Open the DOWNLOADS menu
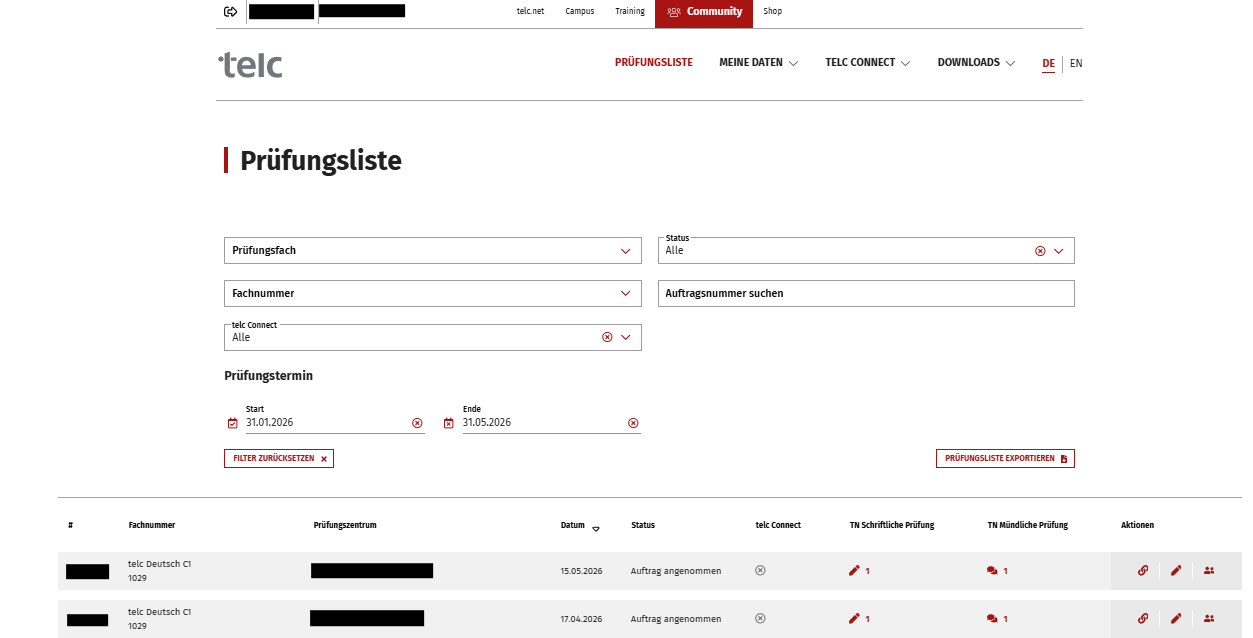The image size is (1253, 638). [x=975, y=63]
